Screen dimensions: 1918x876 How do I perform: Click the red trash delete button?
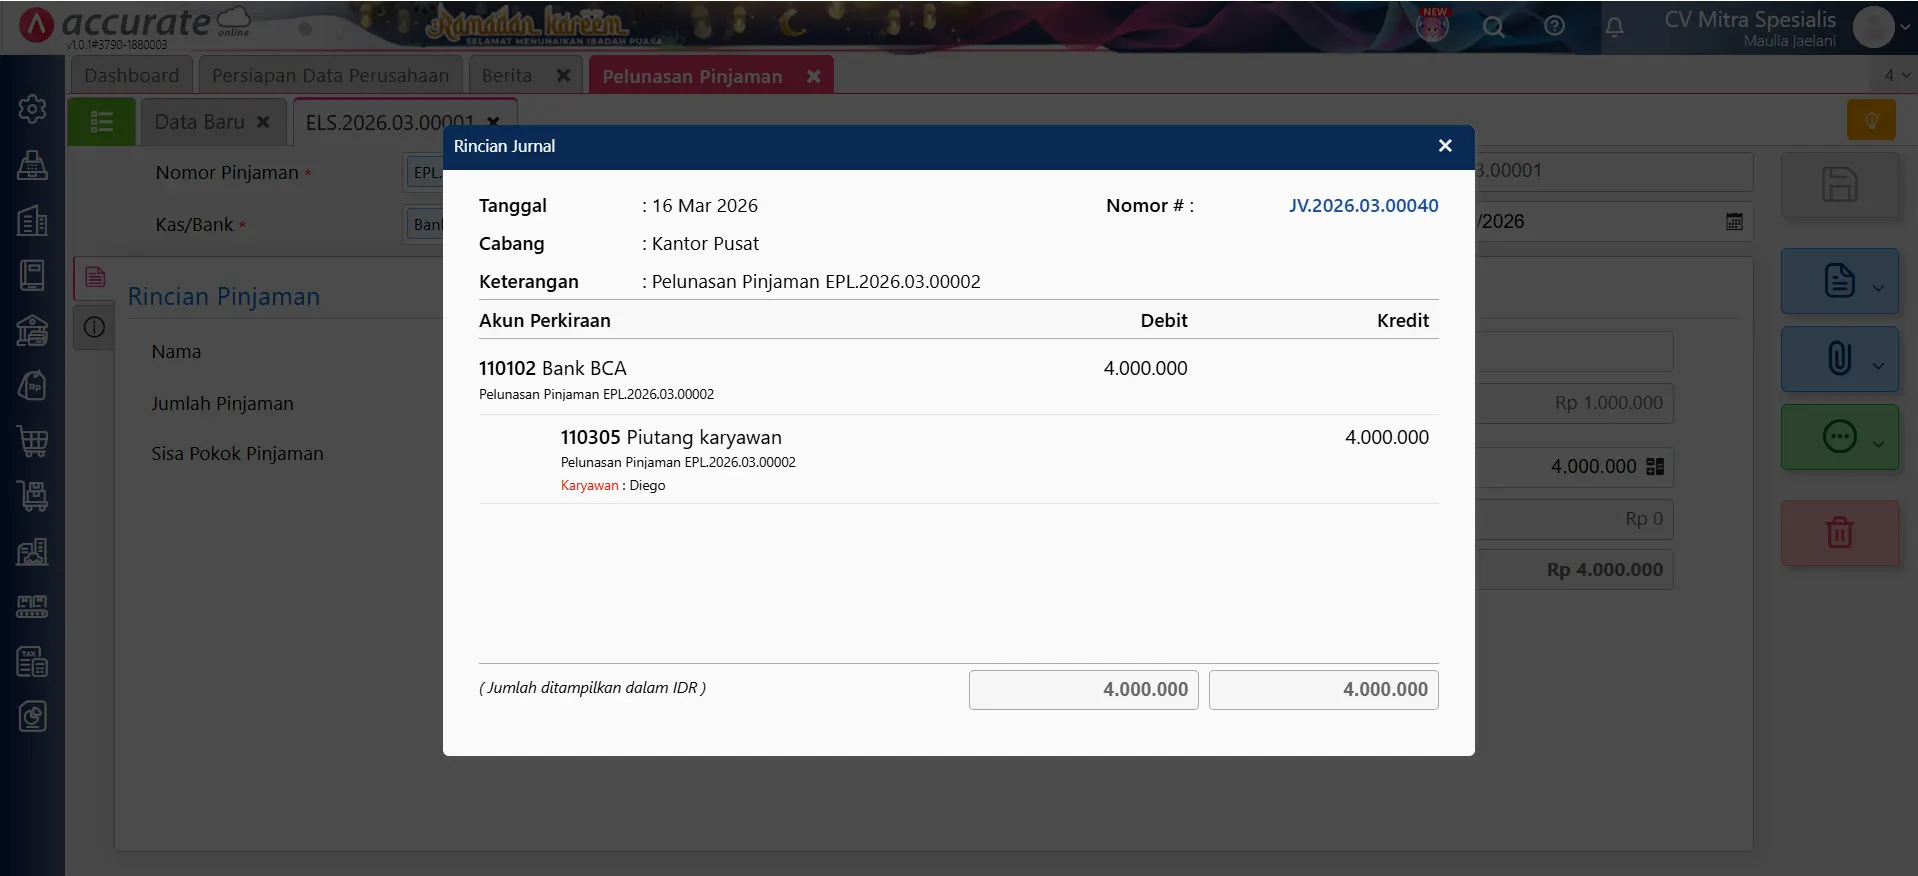1839,532
